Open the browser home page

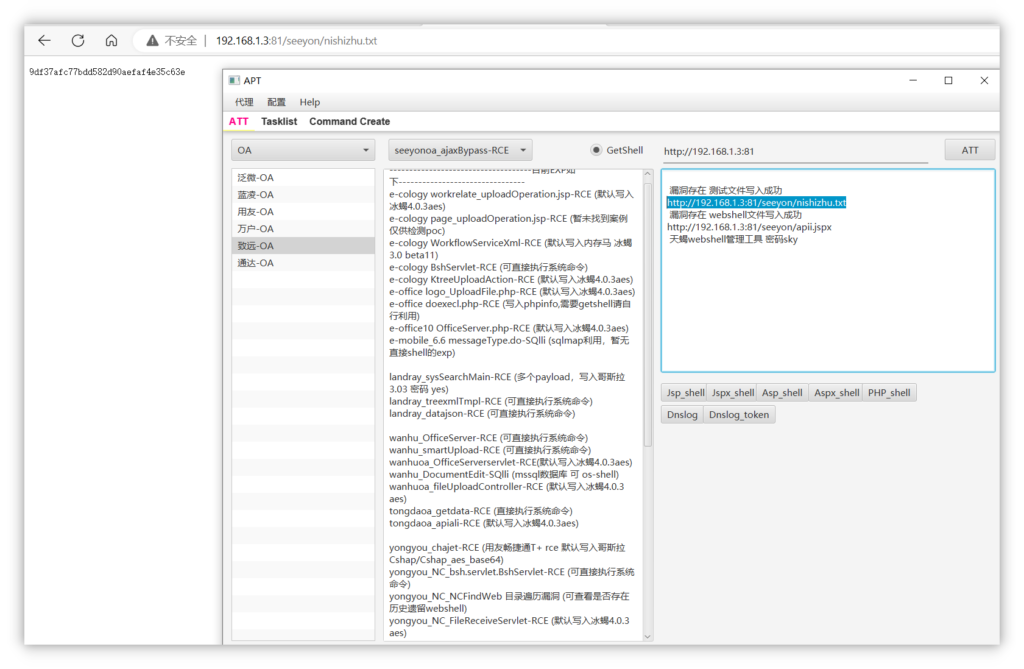pyautogui.click(x=112, y=41)
